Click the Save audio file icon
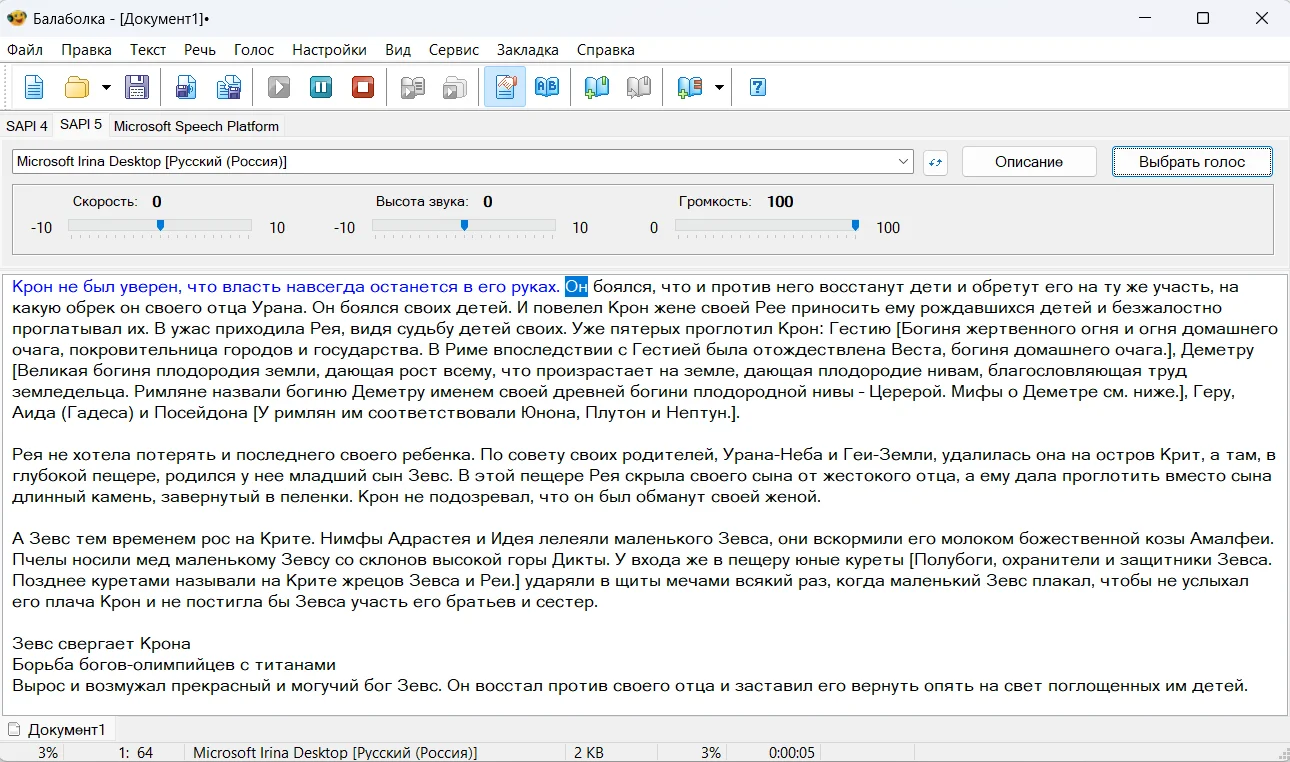 (x=186, y=88)
